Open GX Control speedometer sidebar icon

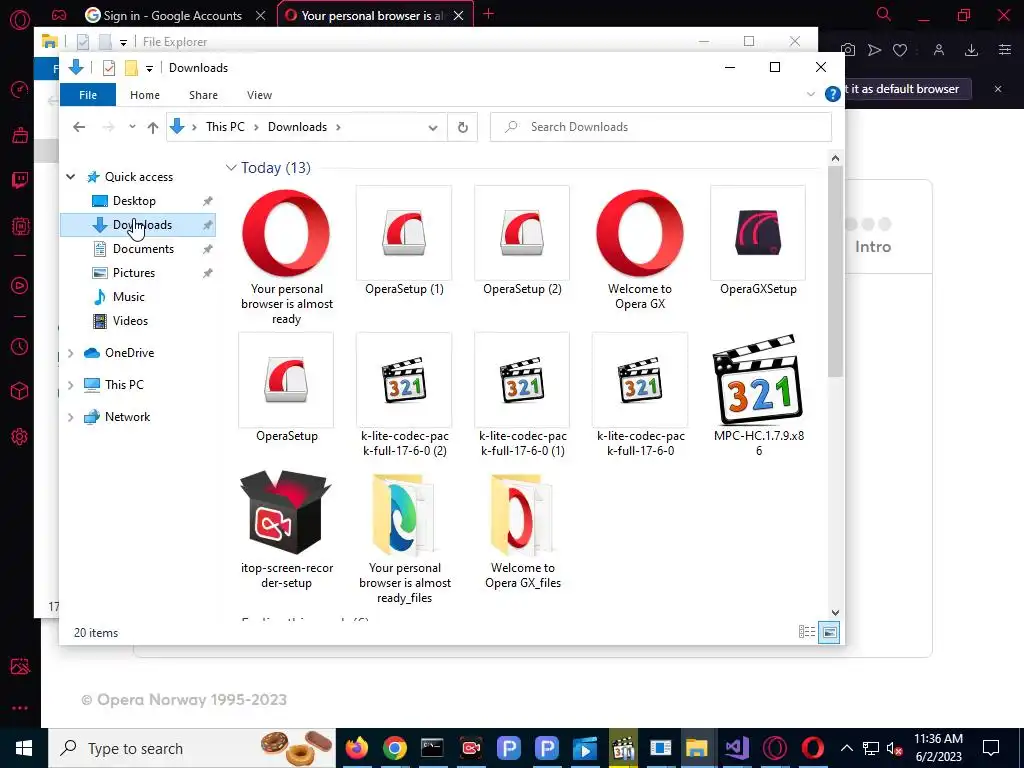click(x=20, y=89)
